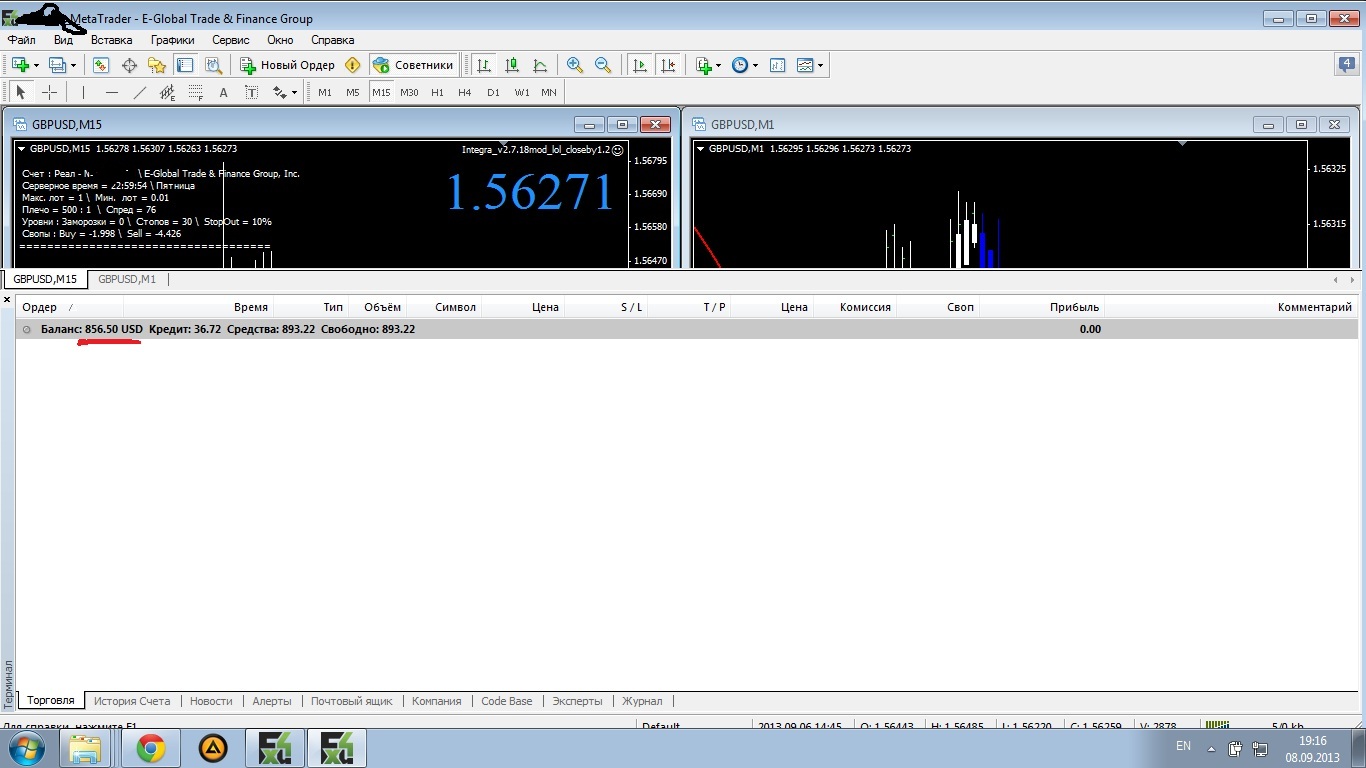Select the Fibonacci Retracement tool
1366x768 pixels.
click(195, 92)
